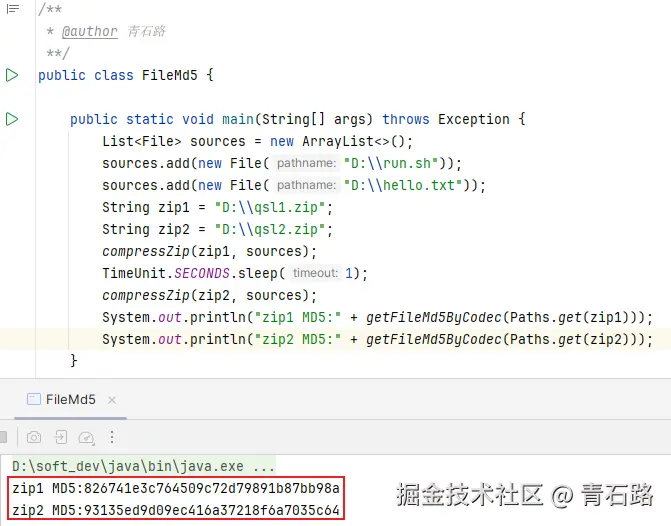Image resolution: width=671 pixels, height=526 pixels.
Task: Click the List<File> sources declaration
Action: (x=174, y=142)
